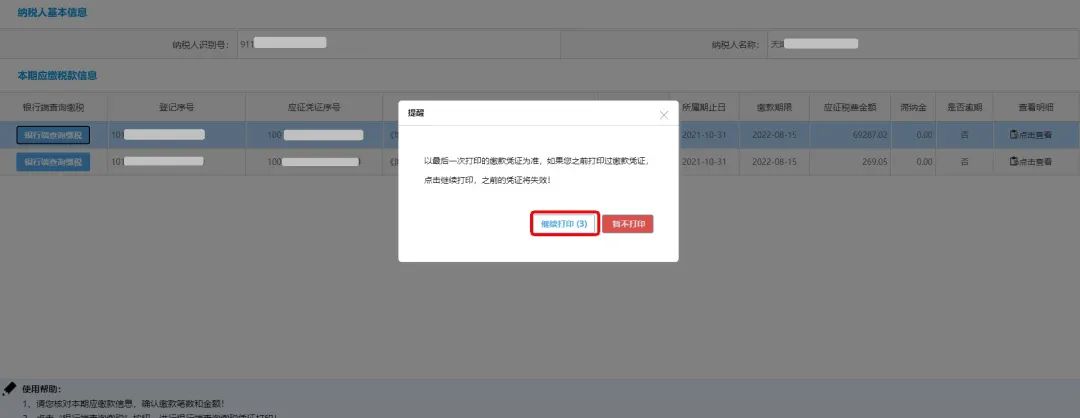Click the 缴款期限 column header
Screen dimensions: 1080x418
pyautogui.click(x=776, y=107)
